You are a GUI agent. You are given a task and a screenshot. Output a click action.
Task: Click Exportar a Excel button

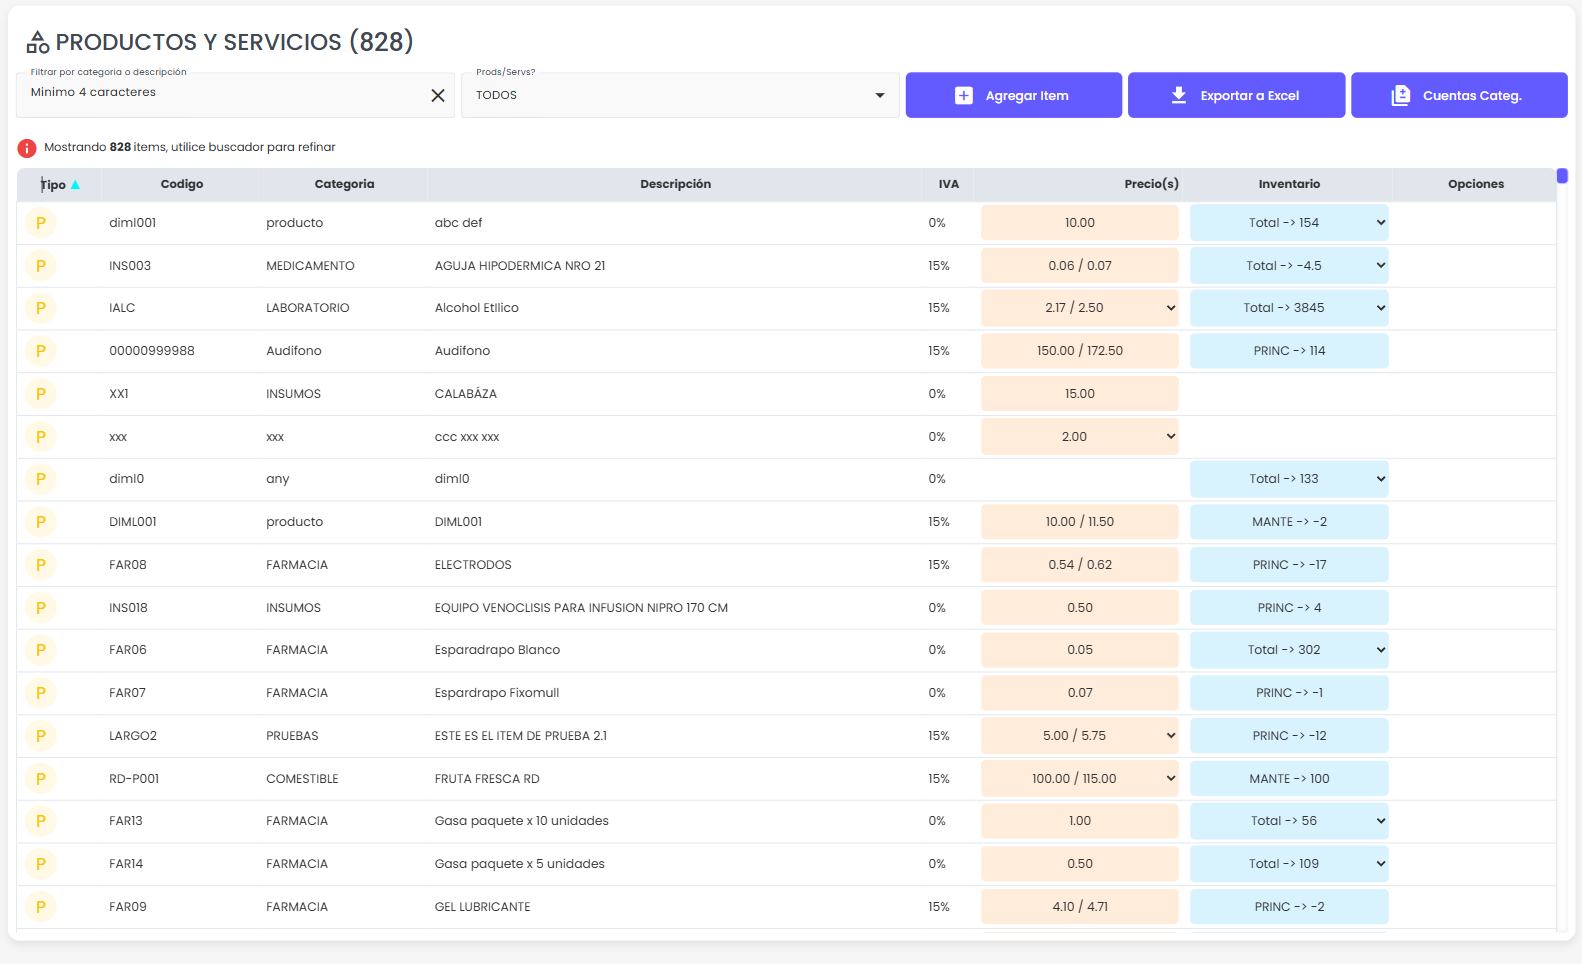pos(1236,96)
